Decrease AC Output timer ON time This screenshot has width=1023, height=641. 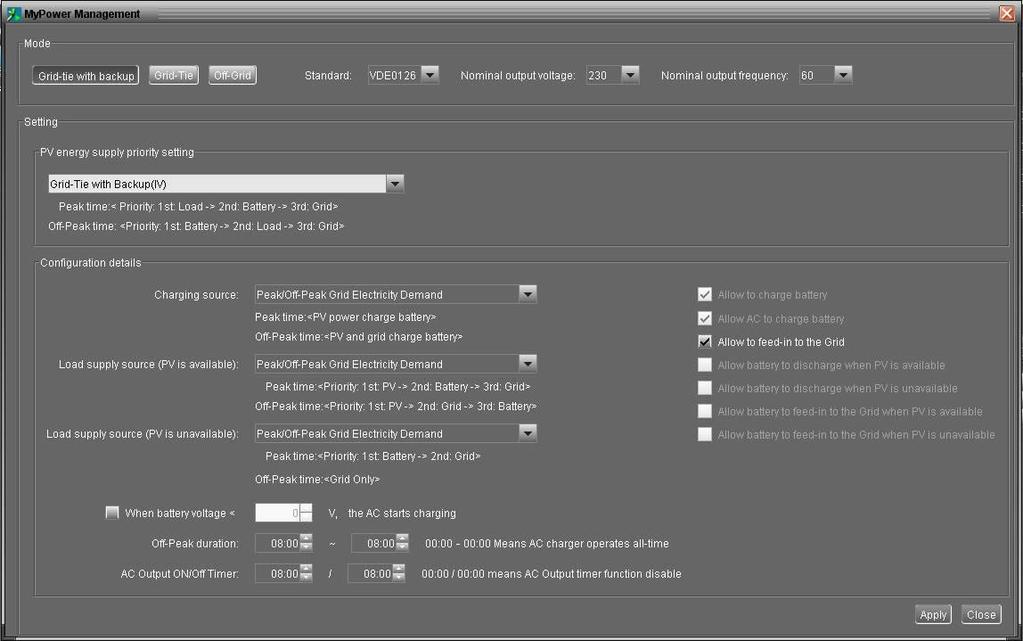pyautogui.click(x=306, y=578)
